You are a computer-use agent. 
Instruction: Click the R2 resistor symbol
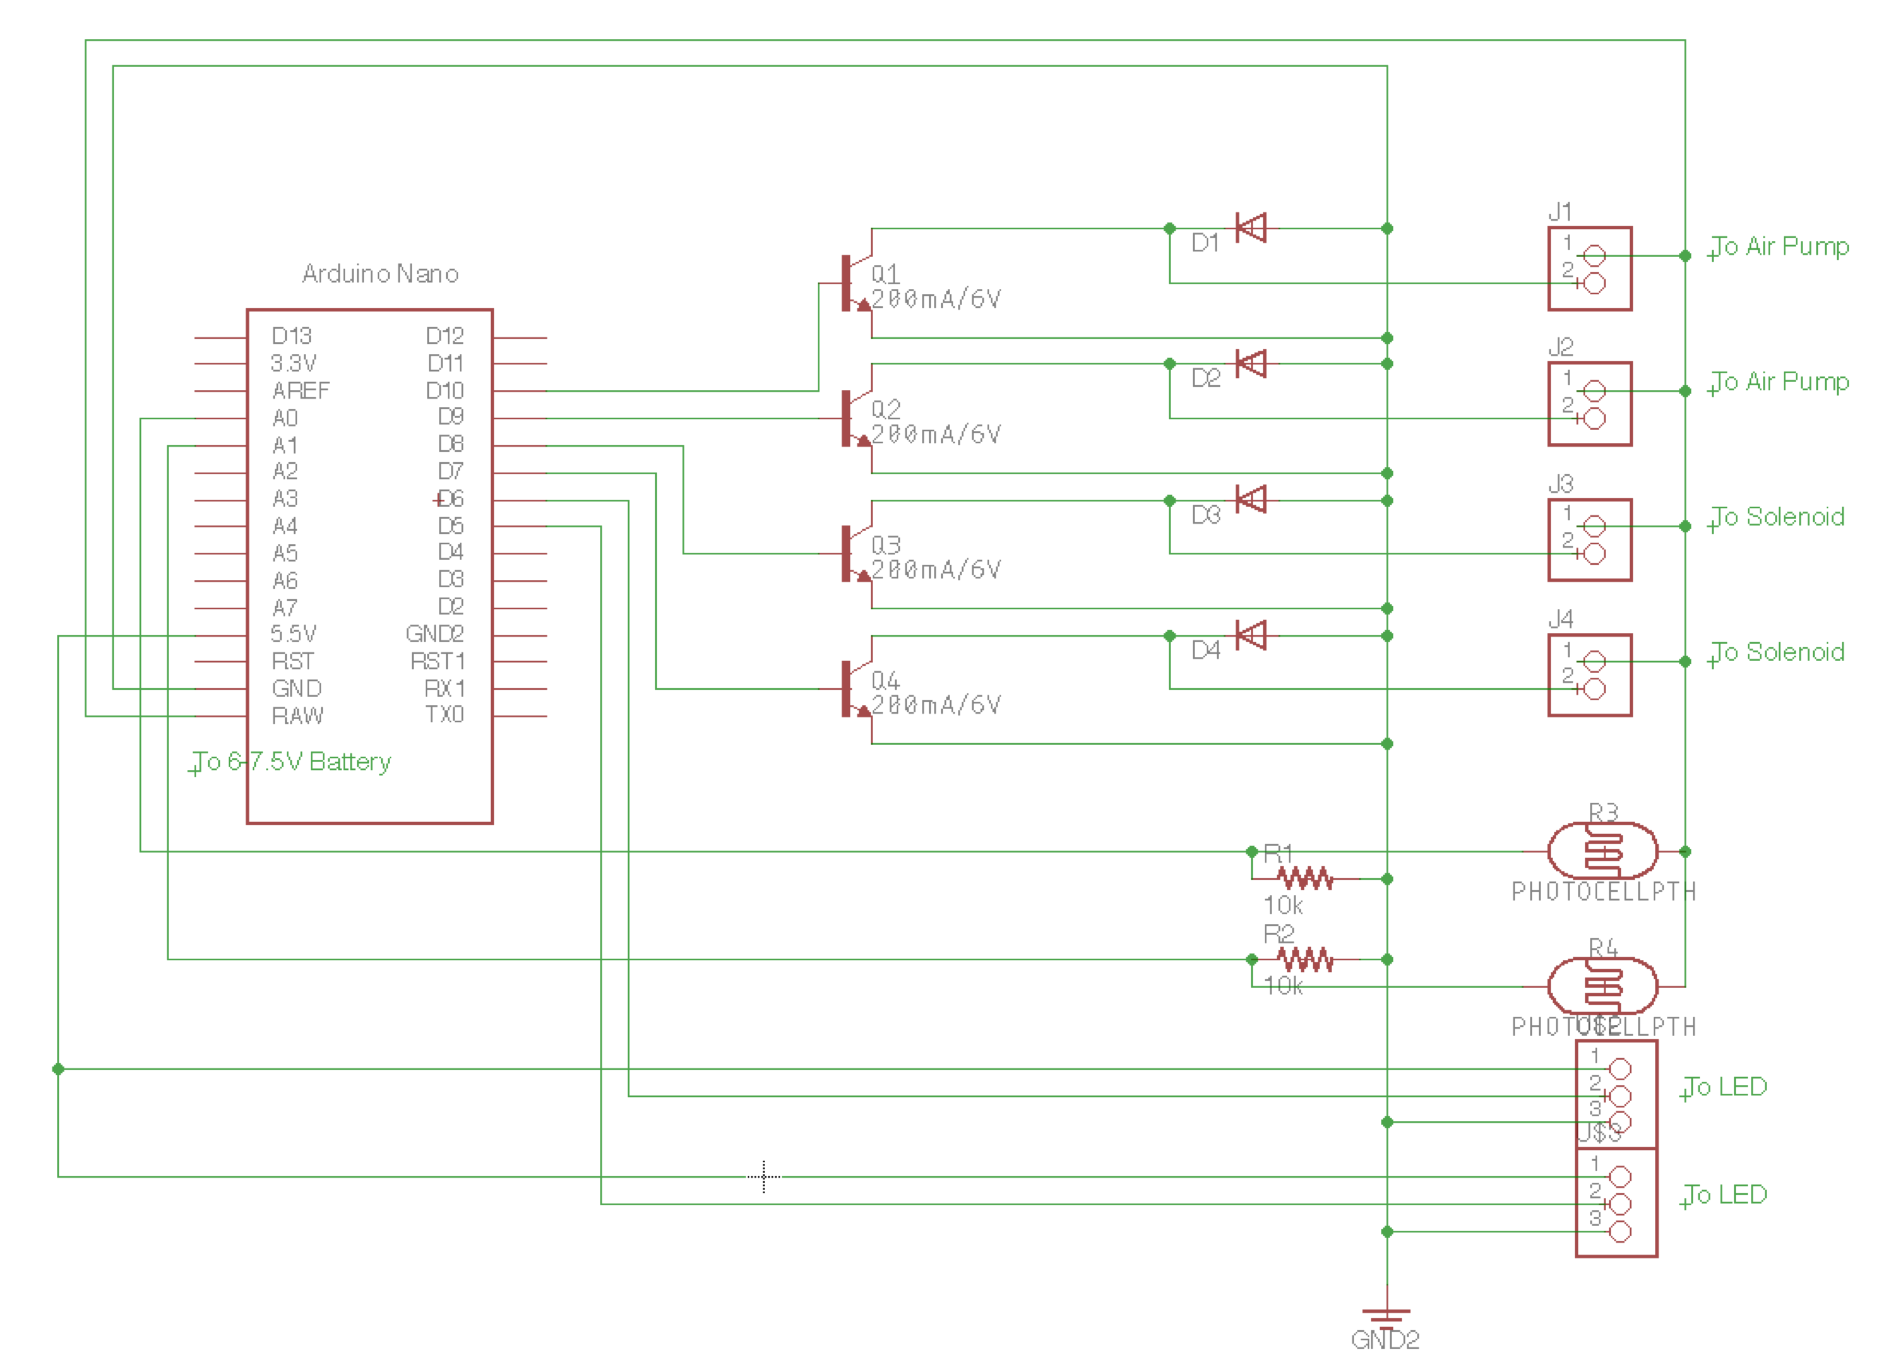pyautogui.click(x=1305, y=959)
